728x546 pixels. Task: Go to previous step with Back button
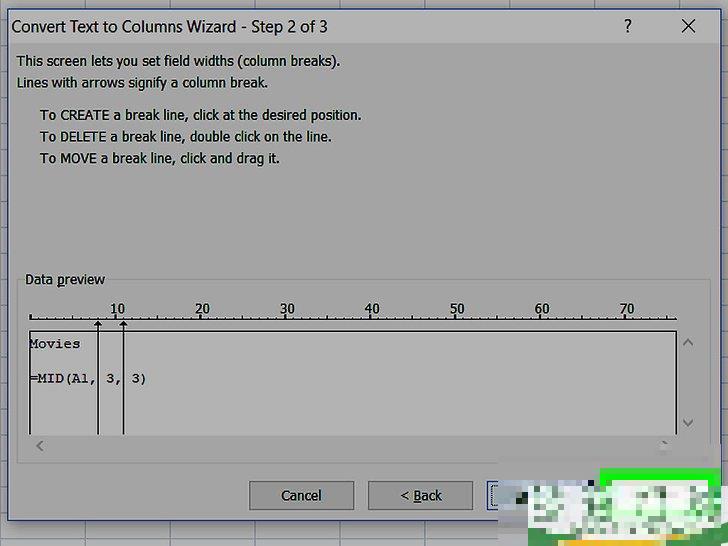(x=421, y=495)
